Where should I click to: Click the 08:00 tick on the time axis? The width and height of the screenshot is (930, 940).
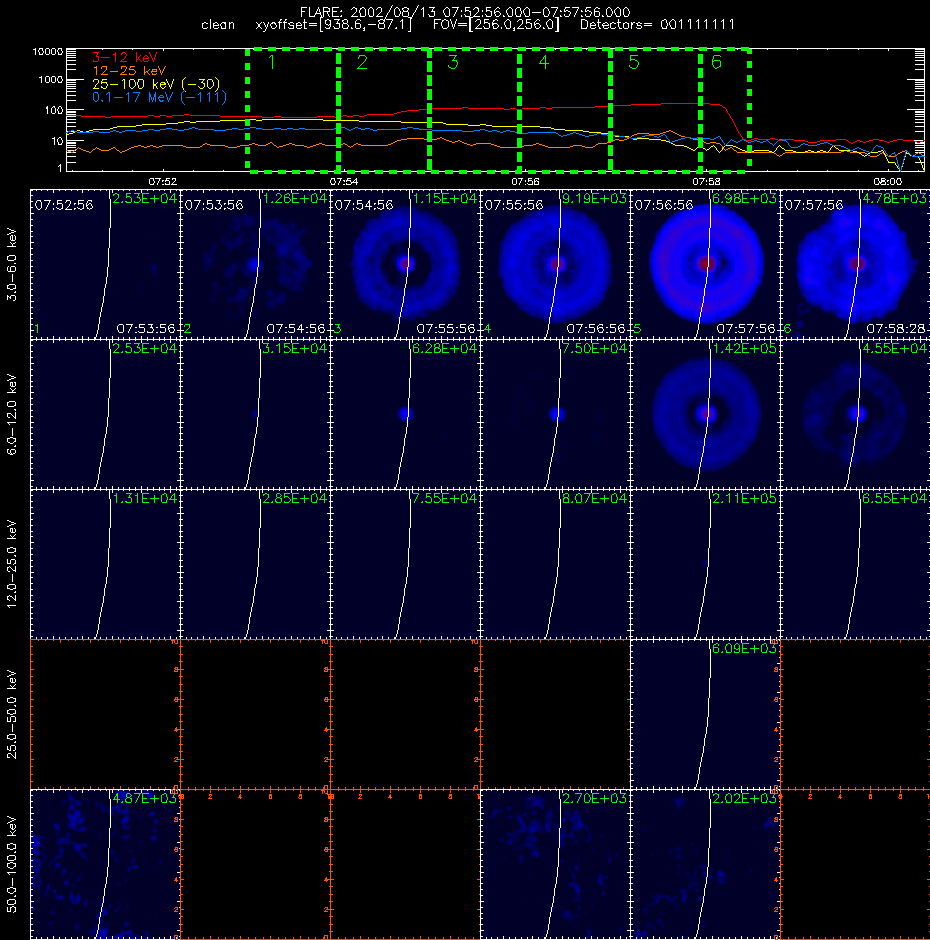click(887, 181)
